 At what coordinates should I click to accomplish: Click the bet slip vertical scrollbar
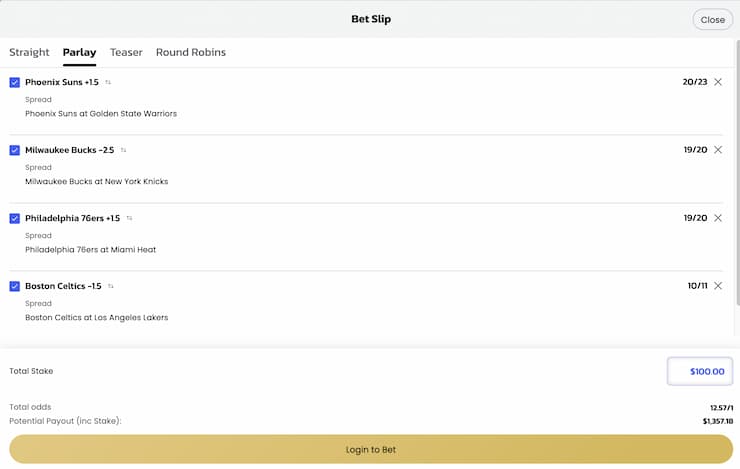pyautogui.click(x=738, y=172)
